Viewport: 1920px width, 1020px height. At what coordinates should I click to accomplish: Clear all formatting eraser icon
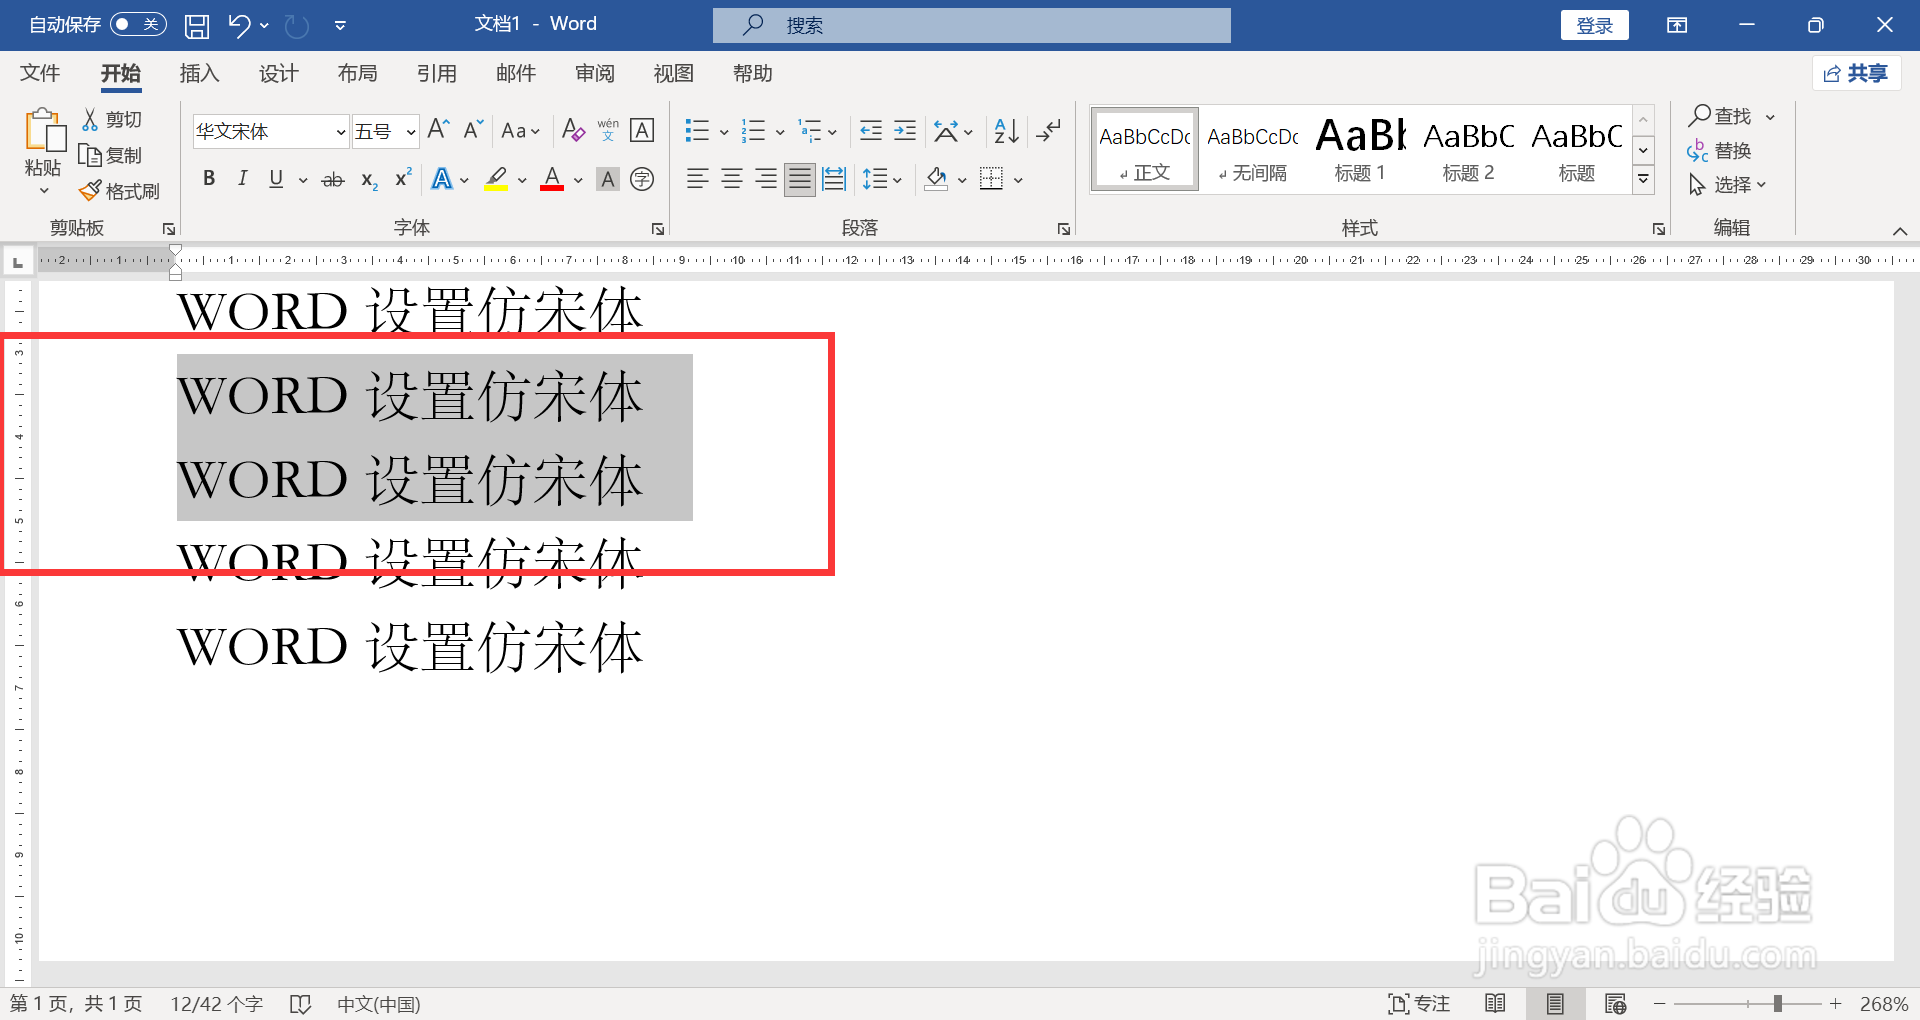(573, 130)
